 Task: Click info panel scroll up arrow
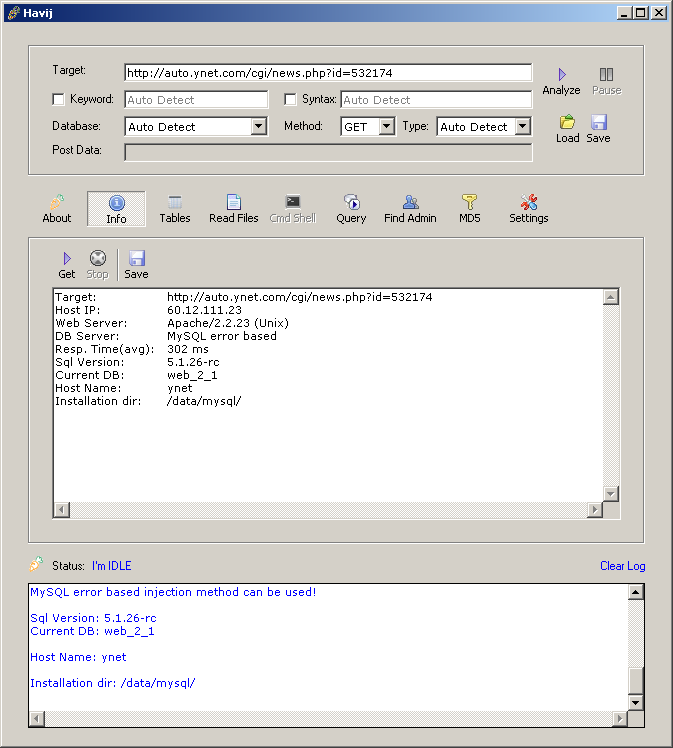click(x=611, y=297)
